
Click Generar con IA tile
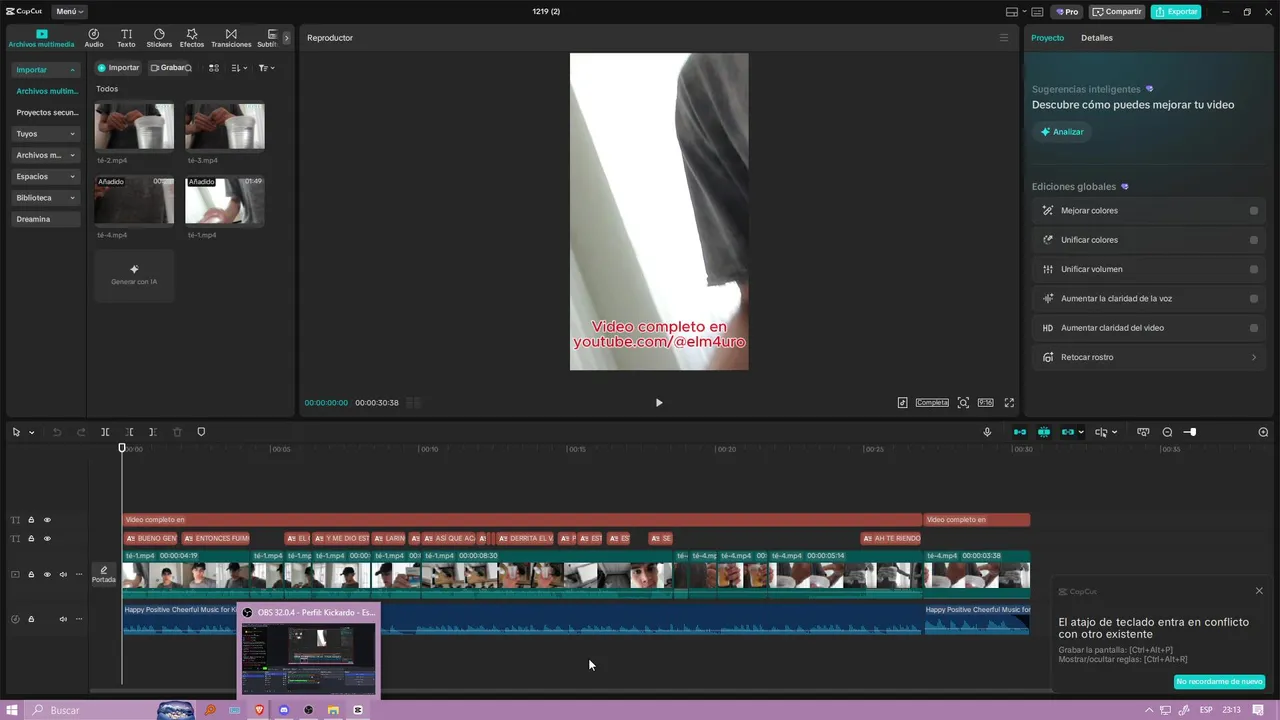point(134,274)
